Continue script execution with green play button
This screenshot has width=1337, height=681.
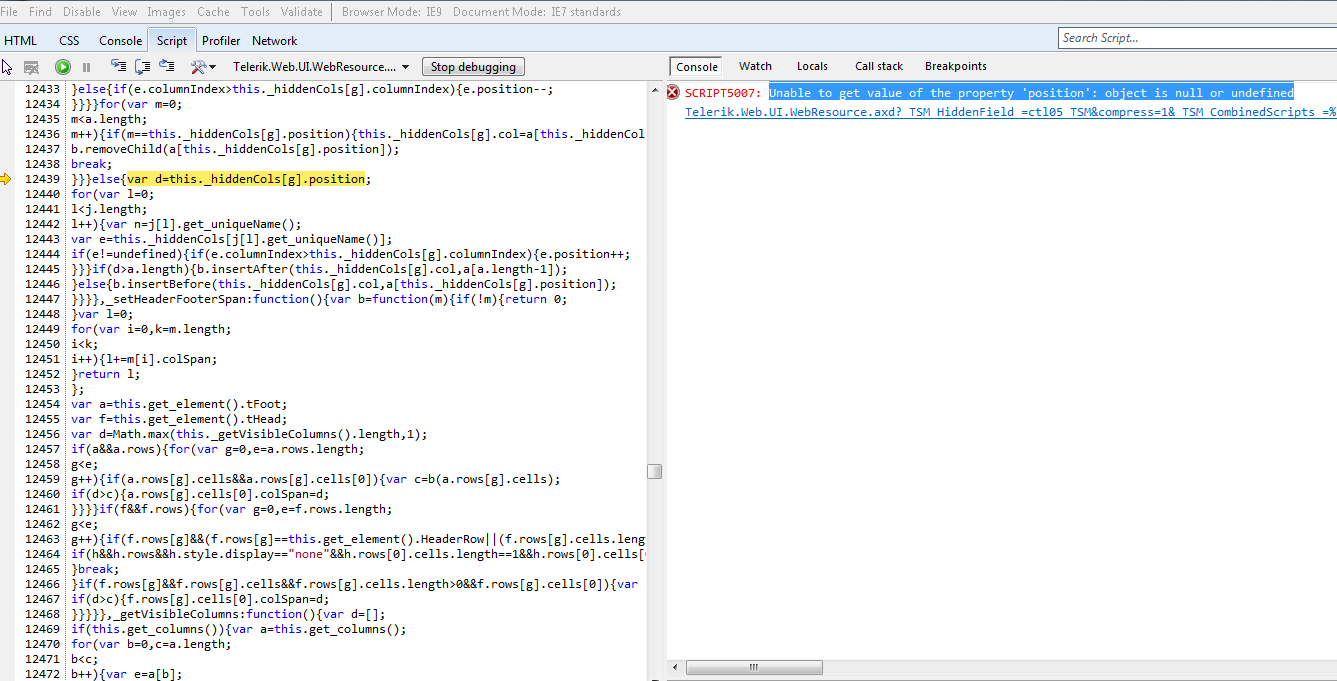coord(63,67)
